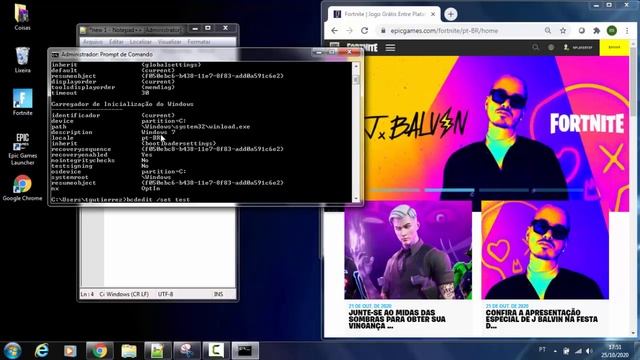Viewport: 640px width, 360px height.
Task: Open the Windows Start menu
Action: [12, 351]
